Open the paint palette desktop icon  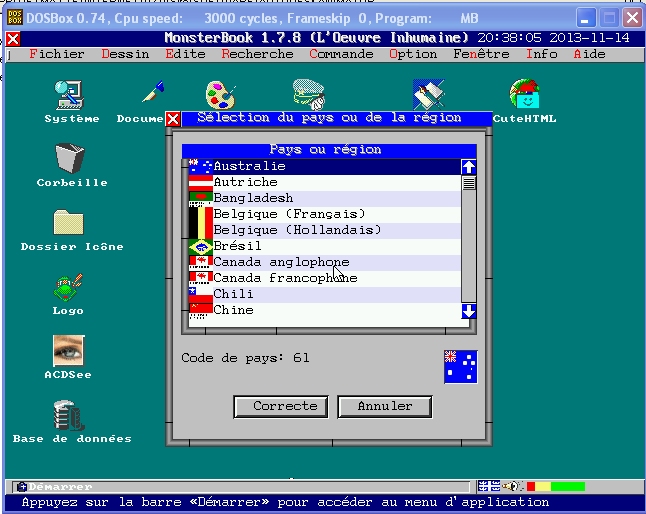(x=221, y=95)
